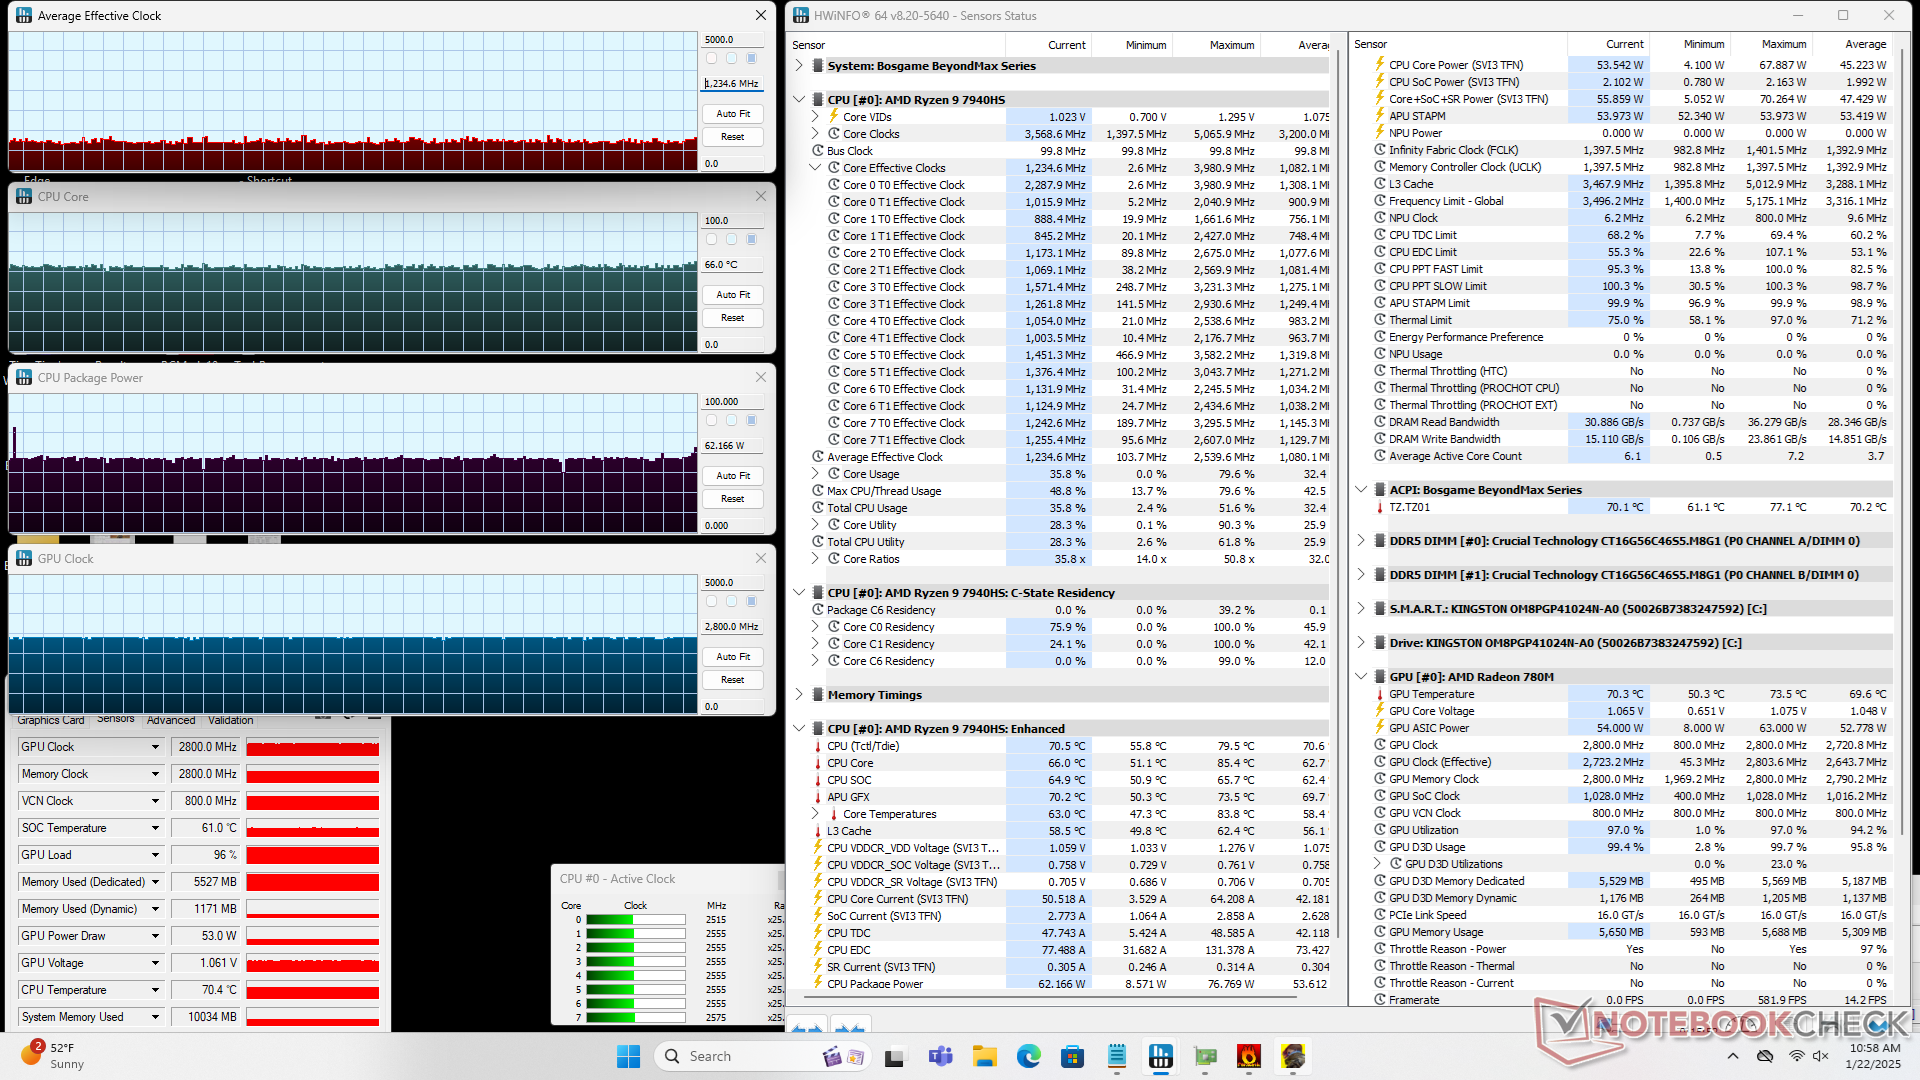Select the Sensors tab in GPU-Z
This screenshot has height=1080, width=1920.
tap(116, 719)
